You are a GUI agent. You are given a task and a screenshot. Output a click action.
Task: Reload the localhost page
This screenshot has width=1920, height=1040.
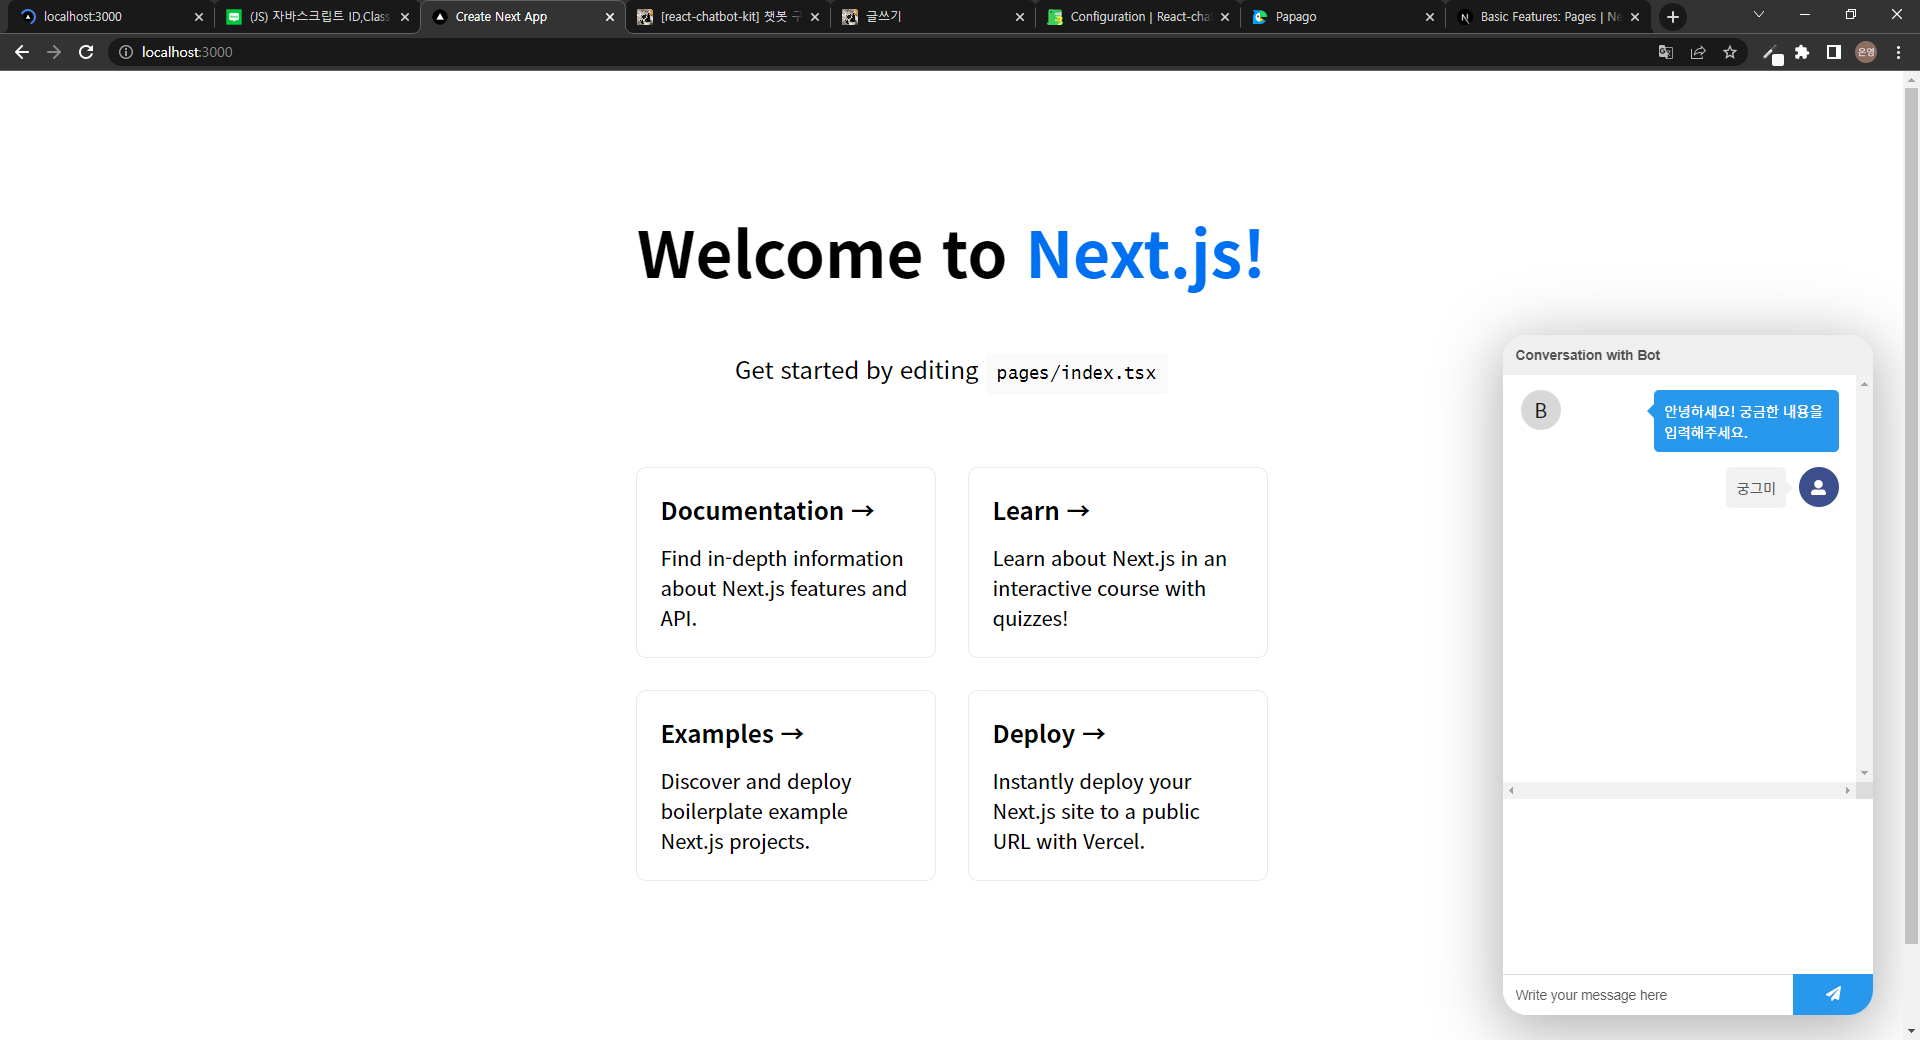coord(86,52)
